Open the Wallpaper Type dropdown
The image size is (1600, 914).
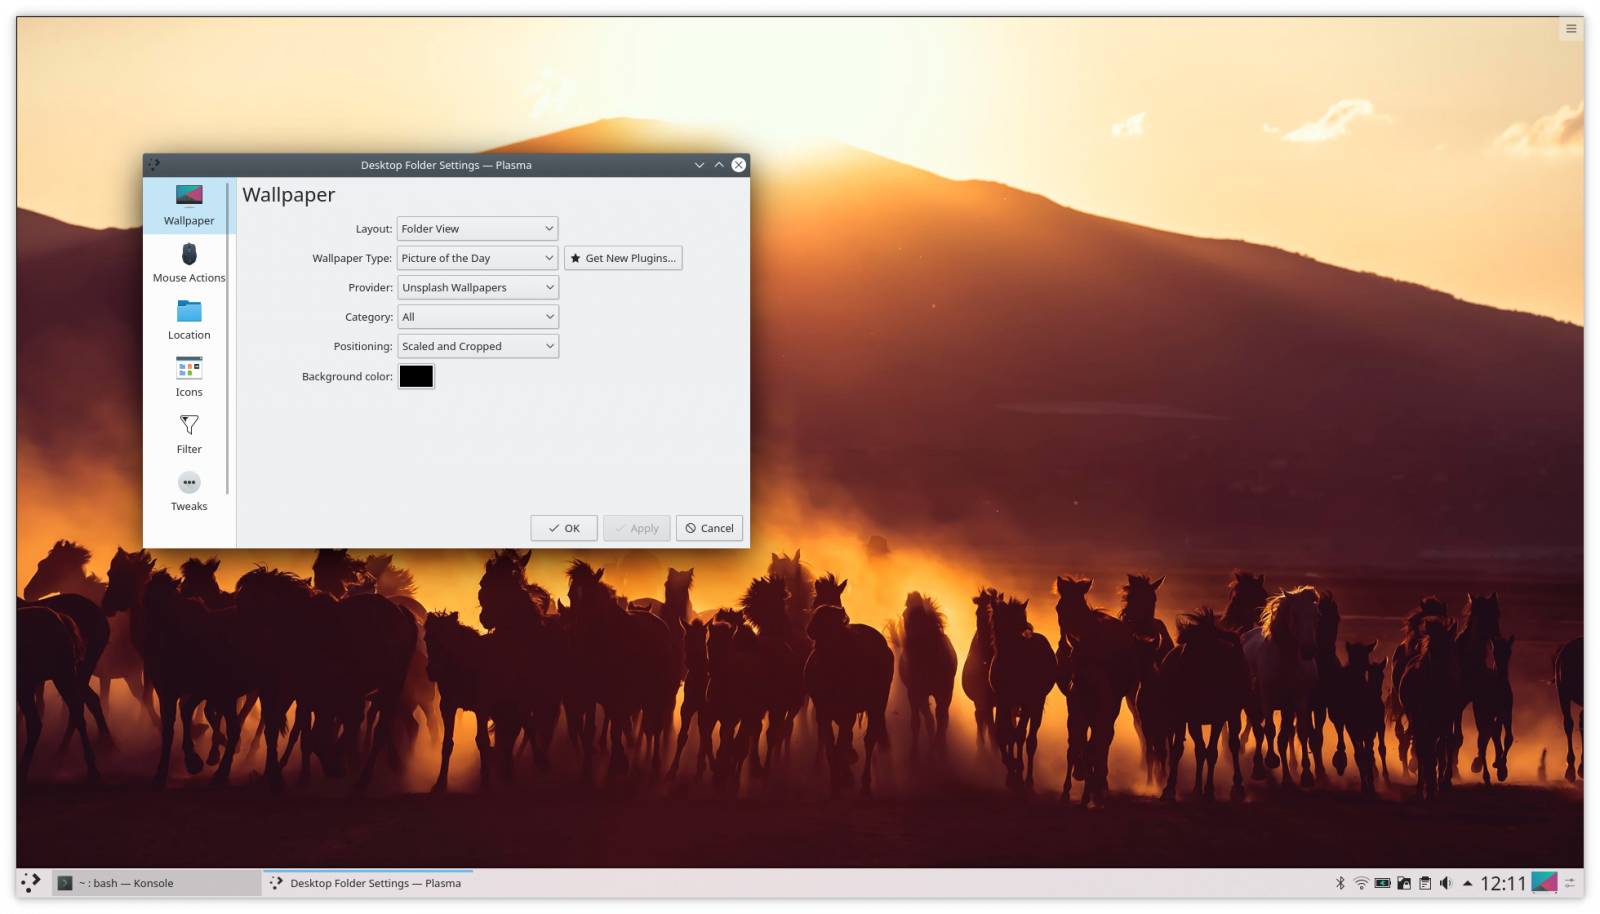(477, 257)
